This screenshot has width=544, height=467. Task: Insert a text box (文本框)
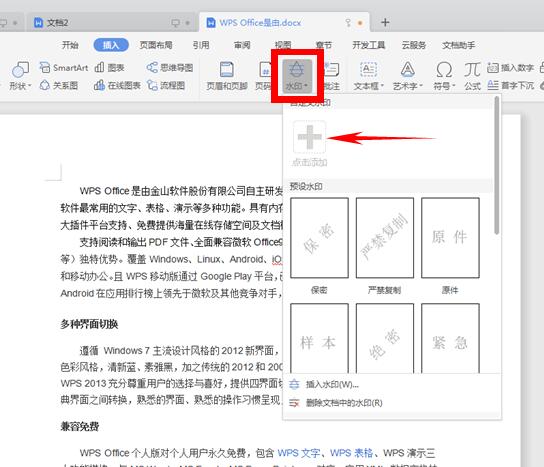click(368, 76)
